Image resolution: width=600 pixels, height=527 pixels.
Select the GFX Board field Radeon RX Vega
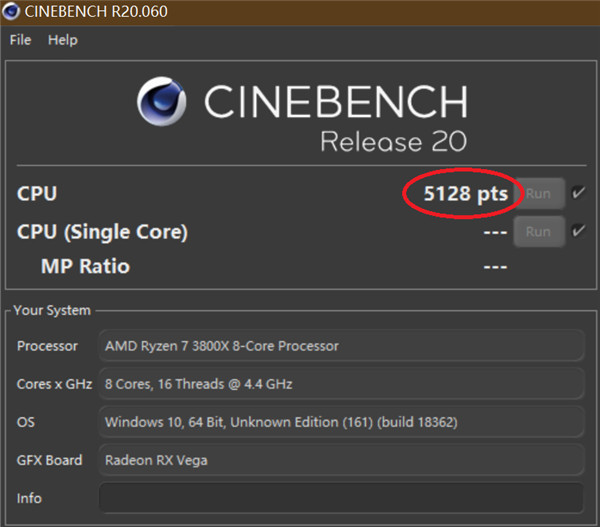tap(340, 460)
